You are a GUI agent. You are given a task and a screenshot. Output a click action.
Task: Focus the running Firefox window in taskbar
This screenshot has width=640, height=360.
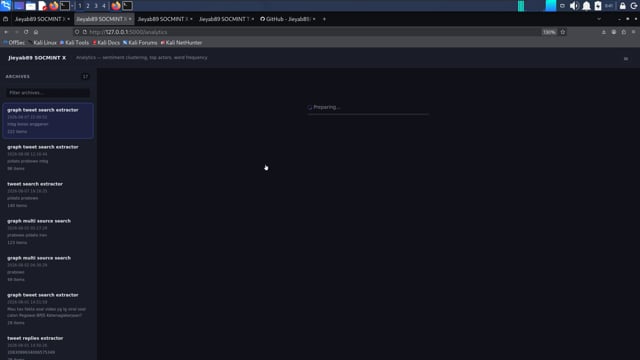(116, 6)
